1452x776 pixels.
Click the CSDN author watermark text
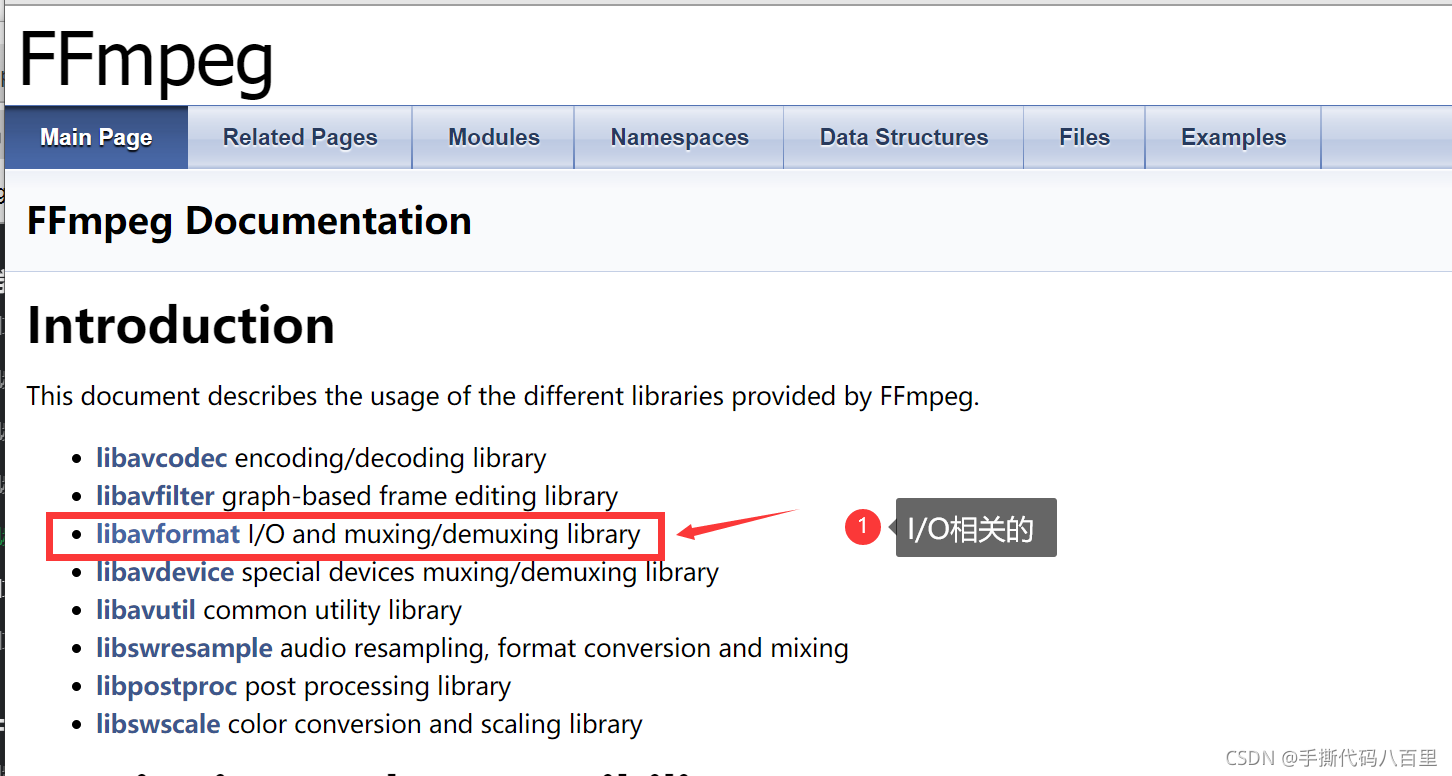1331,758
